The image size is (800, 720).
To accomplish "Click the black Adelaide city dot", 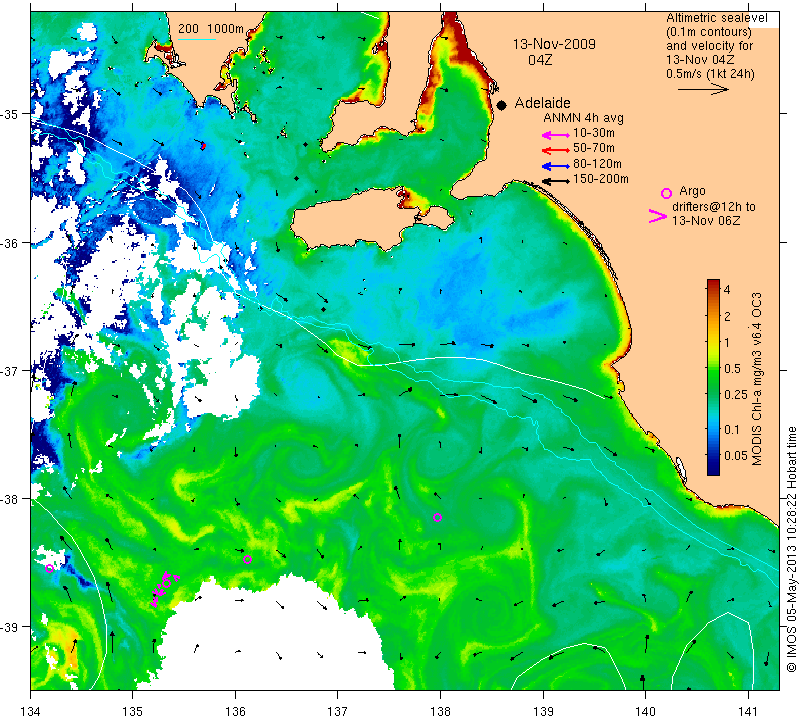I will pyautogui.click(x=502, y=105).
